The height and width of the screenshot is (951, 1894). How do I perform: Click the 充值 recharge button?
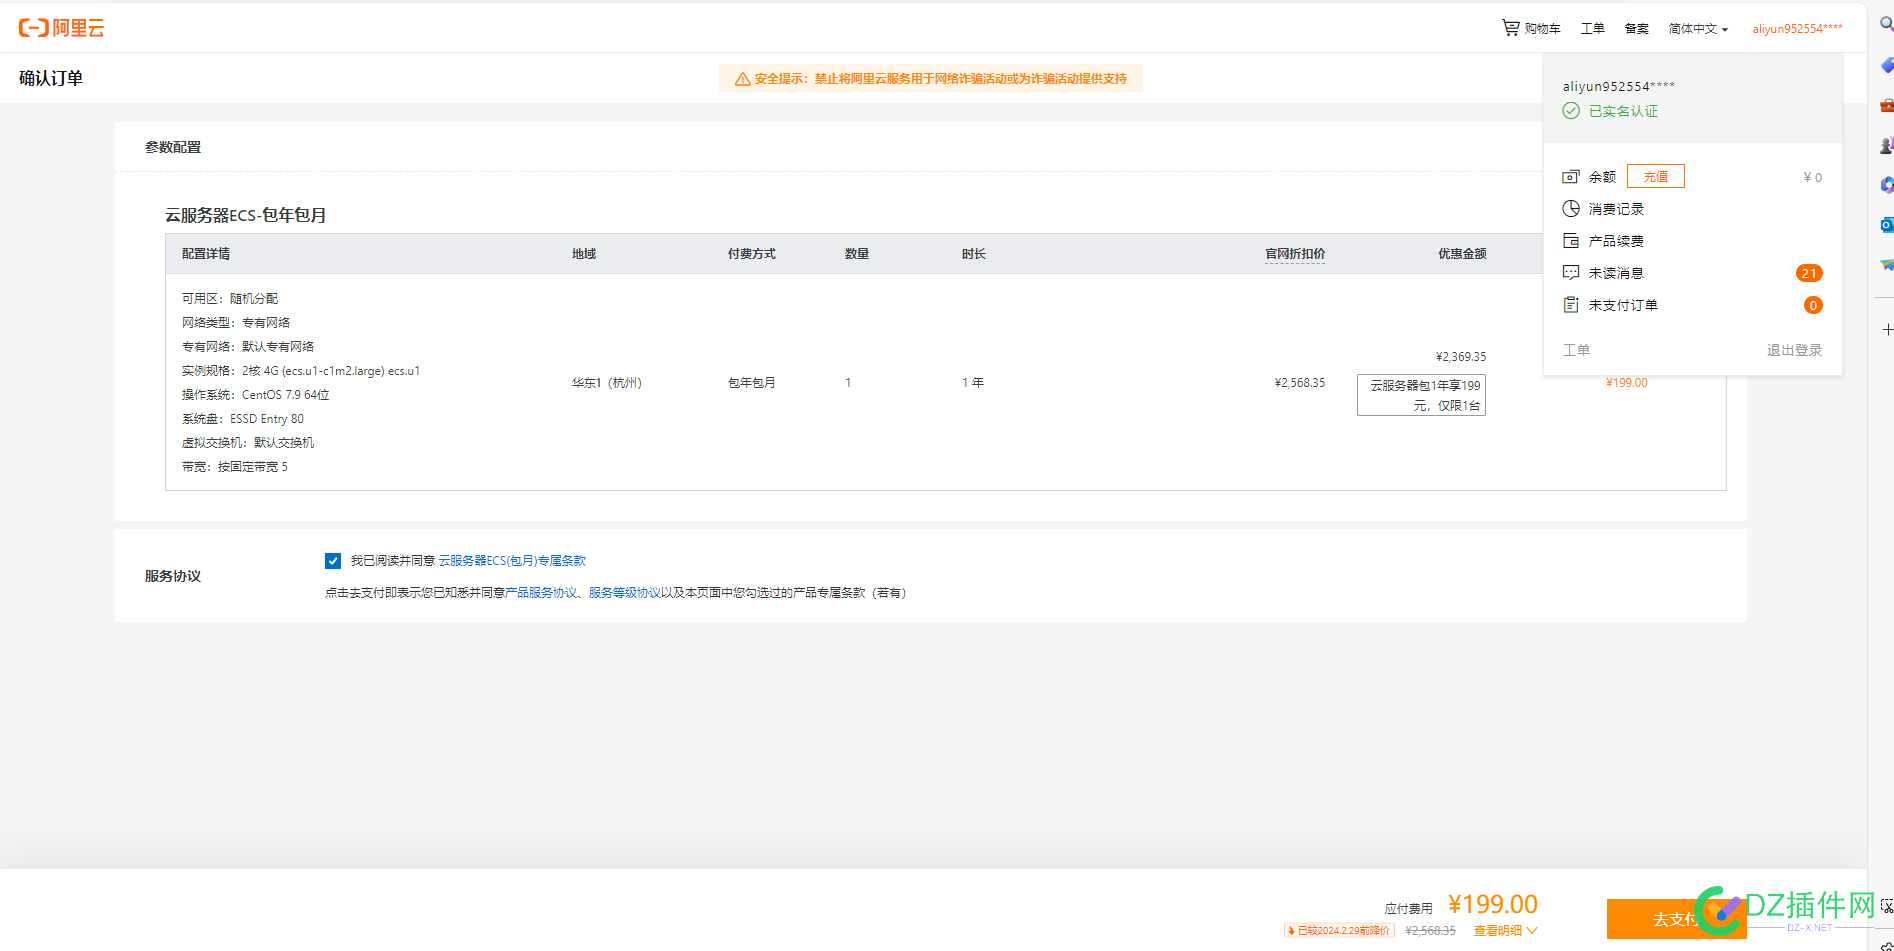(x=1656, y=176)
